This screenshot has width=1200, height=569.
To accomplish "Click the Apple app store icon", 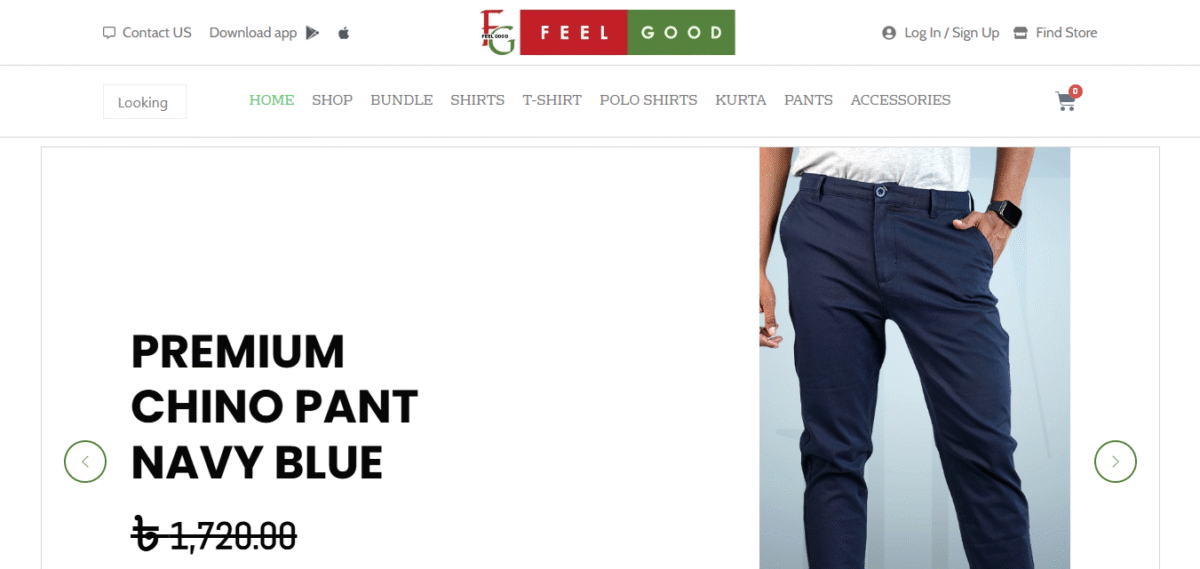I will [x=344, y=33].
